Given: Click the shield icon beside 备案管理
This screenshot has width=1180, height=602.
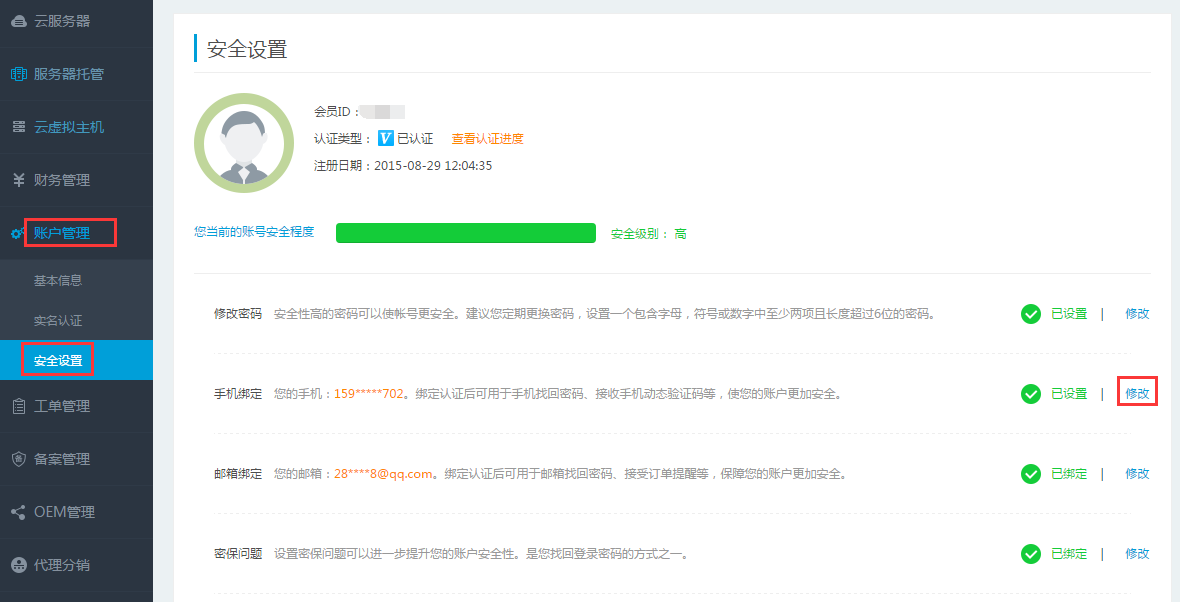Looking at the screenshot, I should point(18,459).
